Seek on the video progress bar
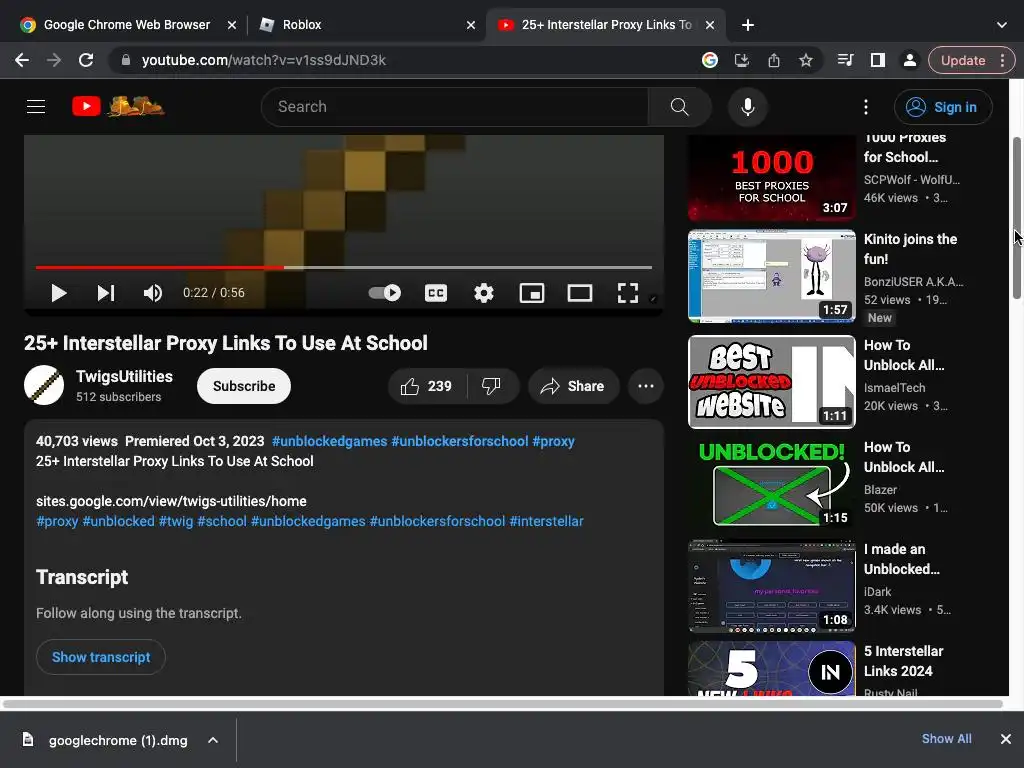 click(x=344, y=267)
